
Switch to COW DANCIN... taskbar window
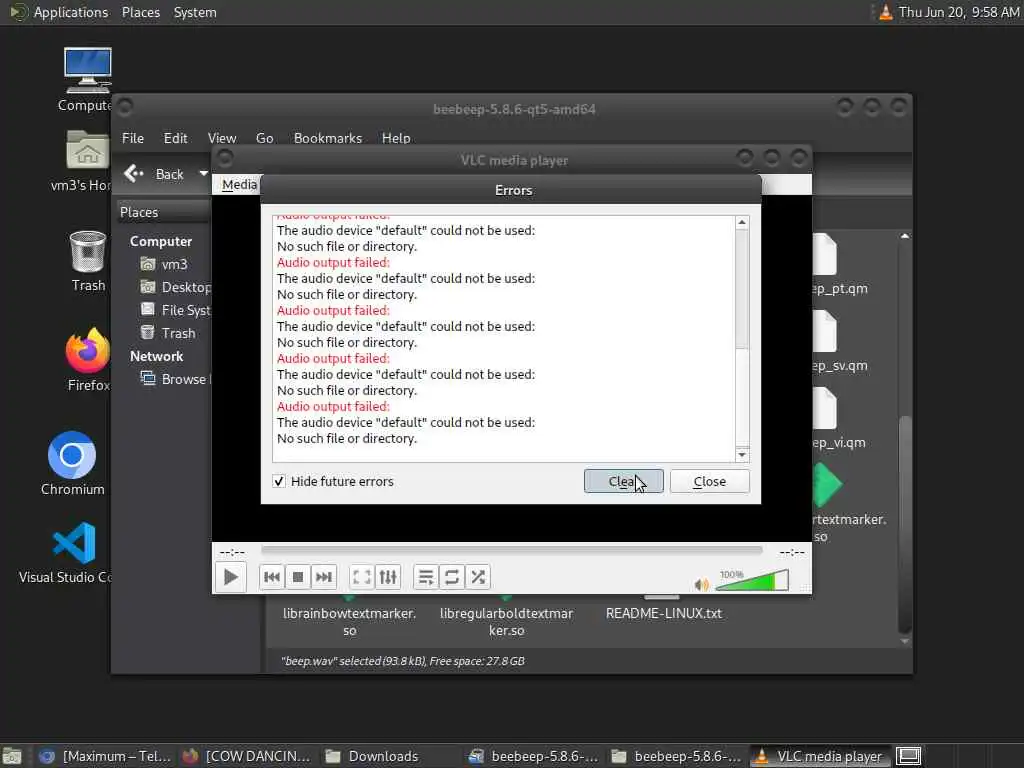(247, 756)
